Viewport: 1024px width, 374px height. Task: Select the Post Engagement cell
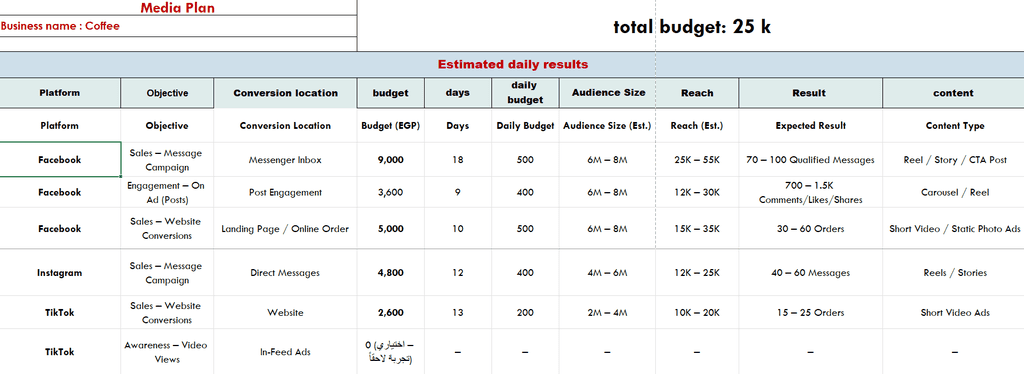[285, 193]
